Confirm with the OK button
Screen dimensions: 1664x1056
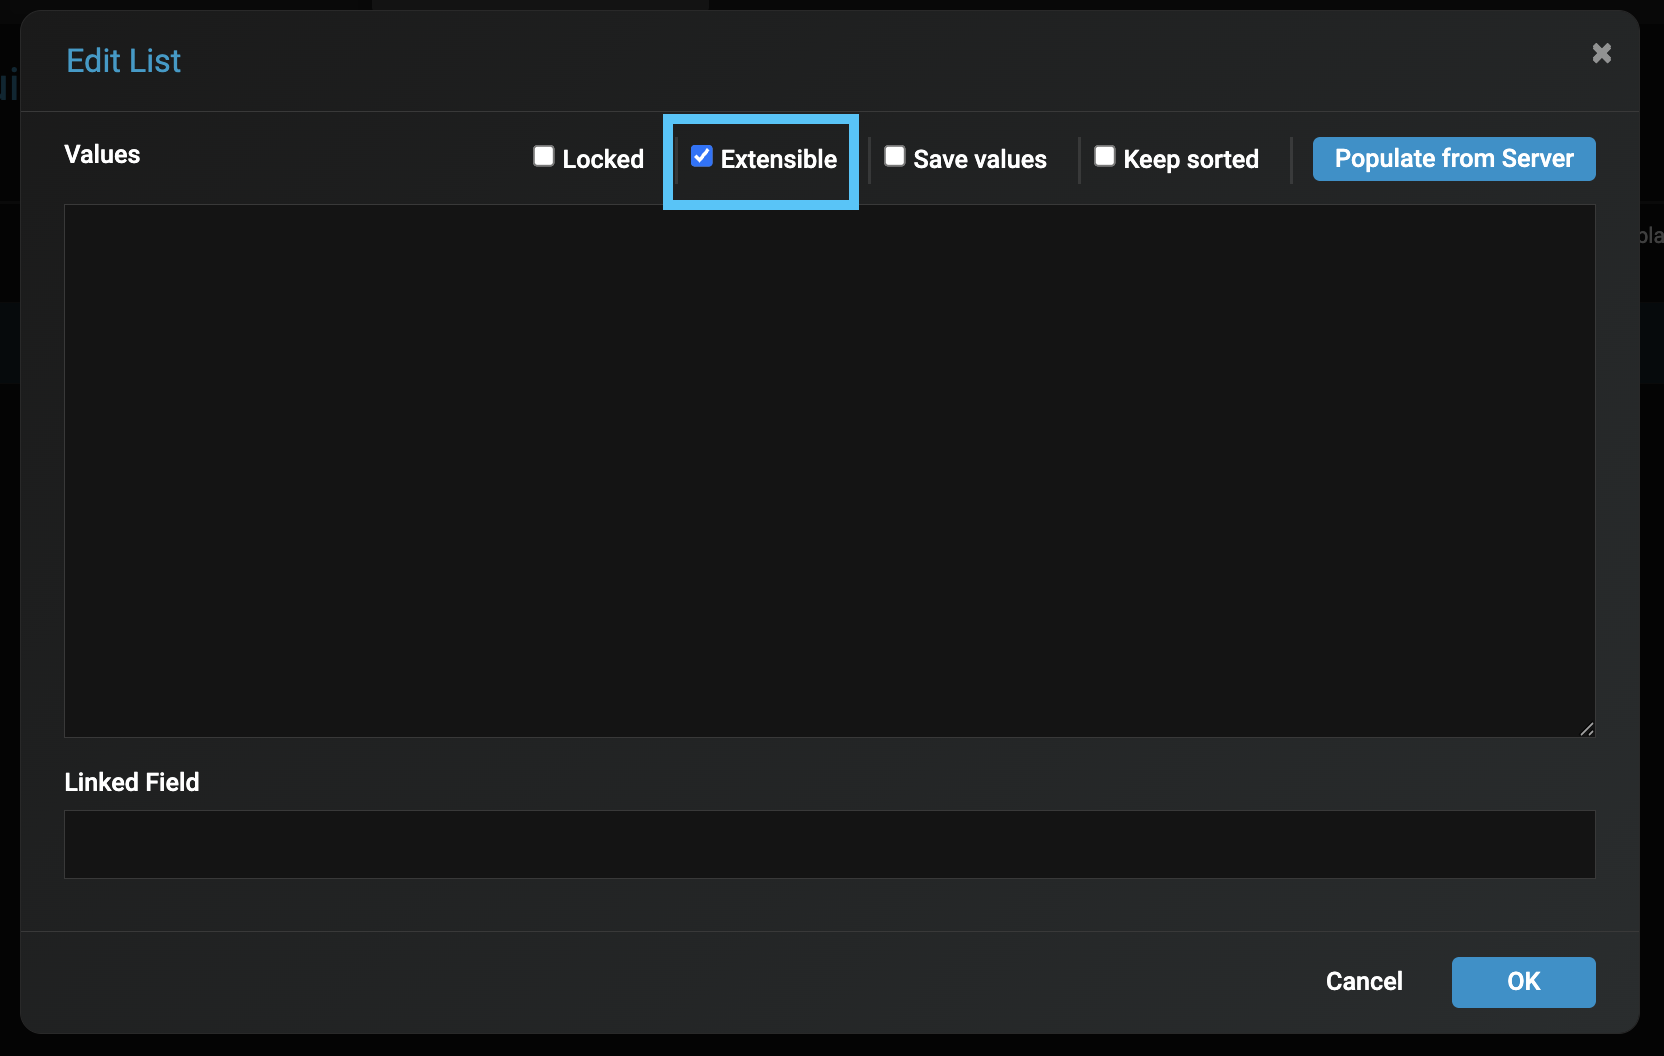1523,982
